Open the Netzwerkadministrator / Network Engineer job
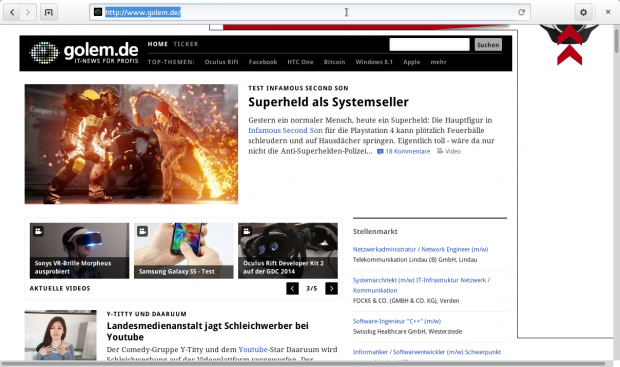This screenshot has height=367, width=620. point(420,250)
